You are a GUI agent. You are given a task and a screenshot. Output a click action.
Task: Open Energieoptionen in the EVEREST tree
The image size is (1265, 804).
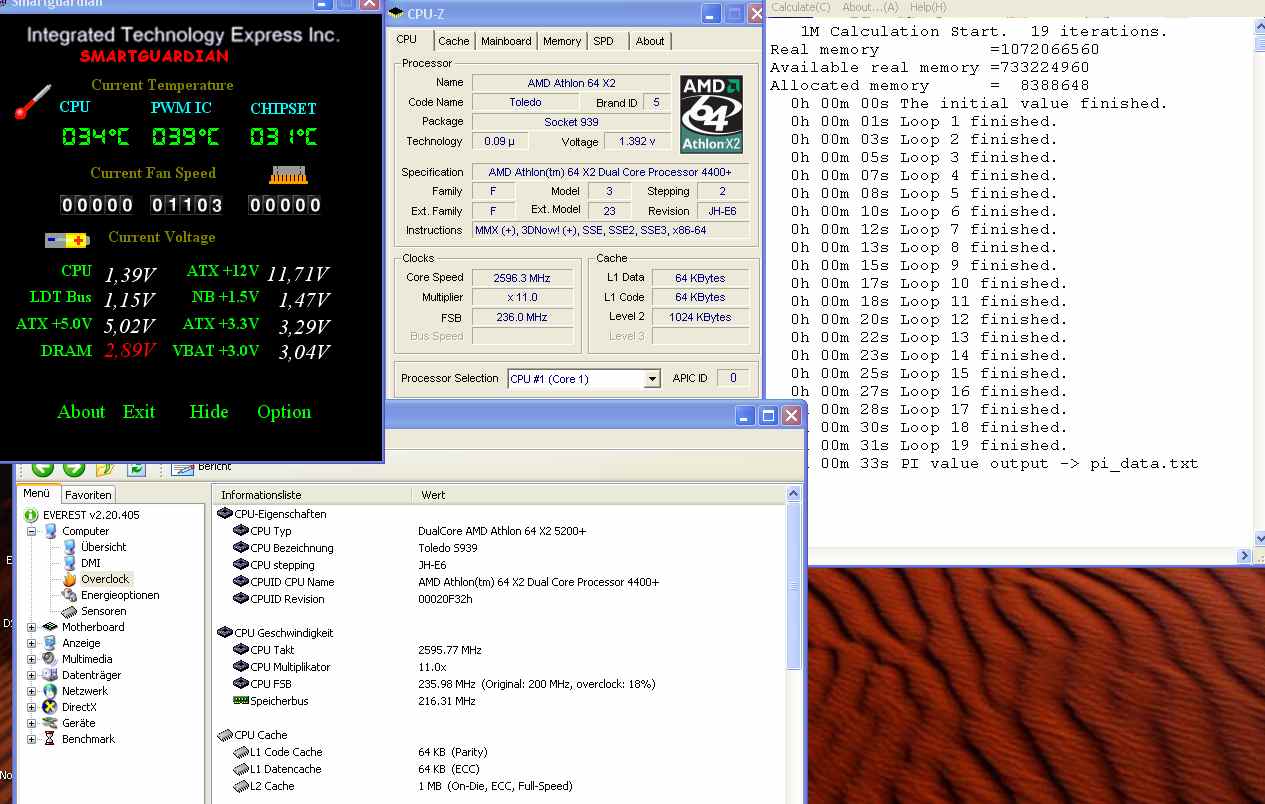pyautogui.click(x=120, y=595)
